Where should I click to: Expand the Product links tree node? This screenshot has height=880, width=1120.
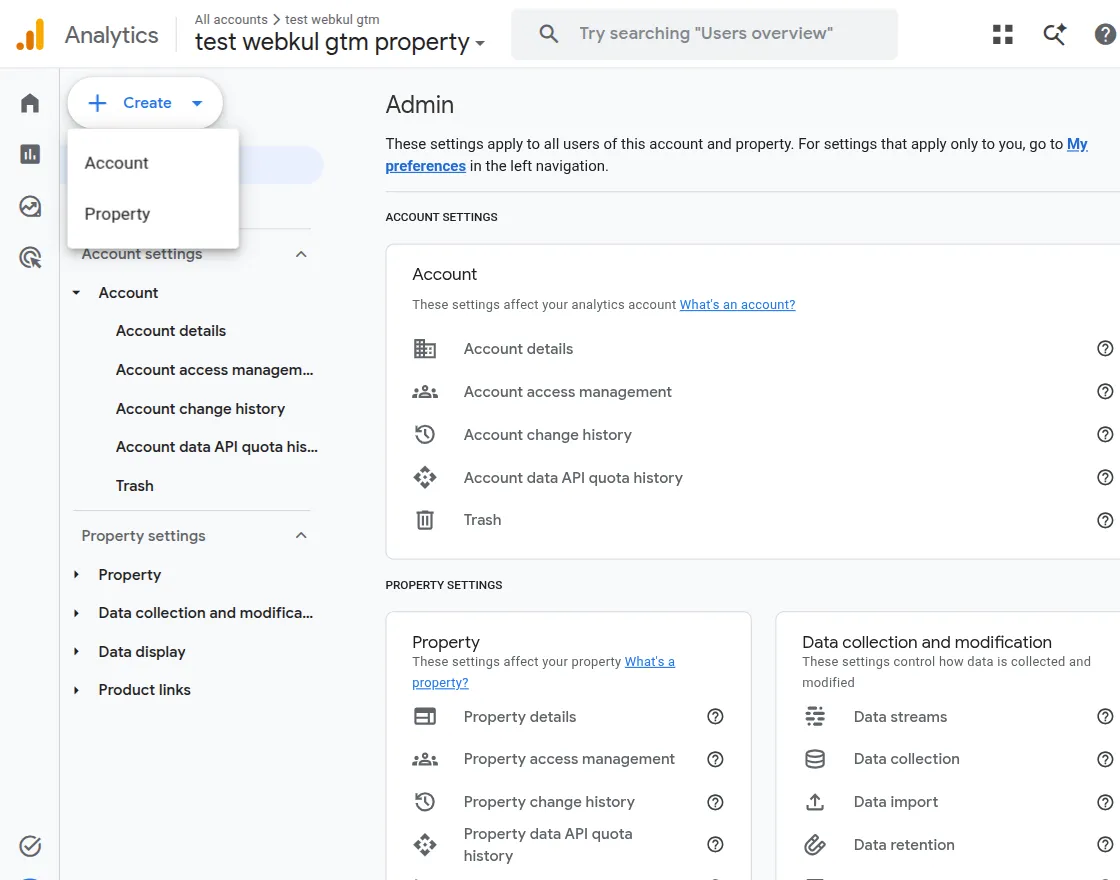click(x=76, y=690)
